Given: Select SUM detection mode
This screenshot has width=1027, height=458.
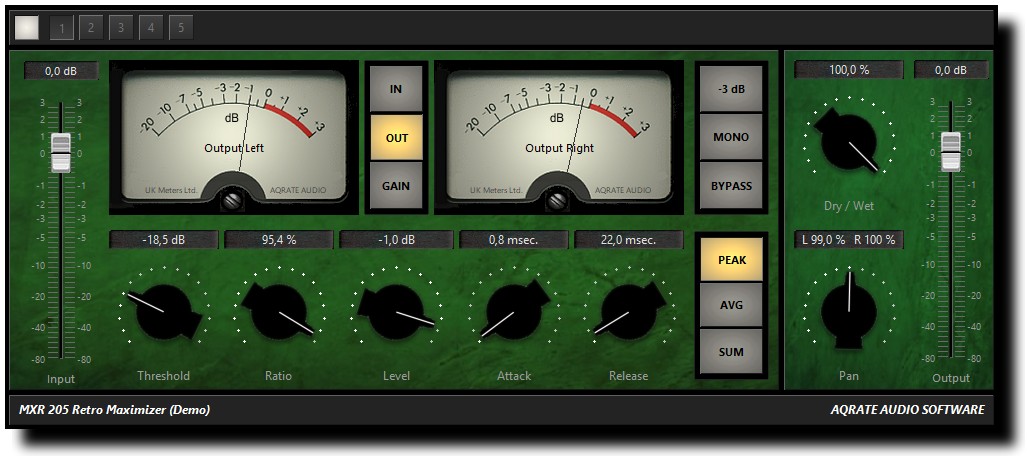Looking at the screenshot, I should [731, 352].
